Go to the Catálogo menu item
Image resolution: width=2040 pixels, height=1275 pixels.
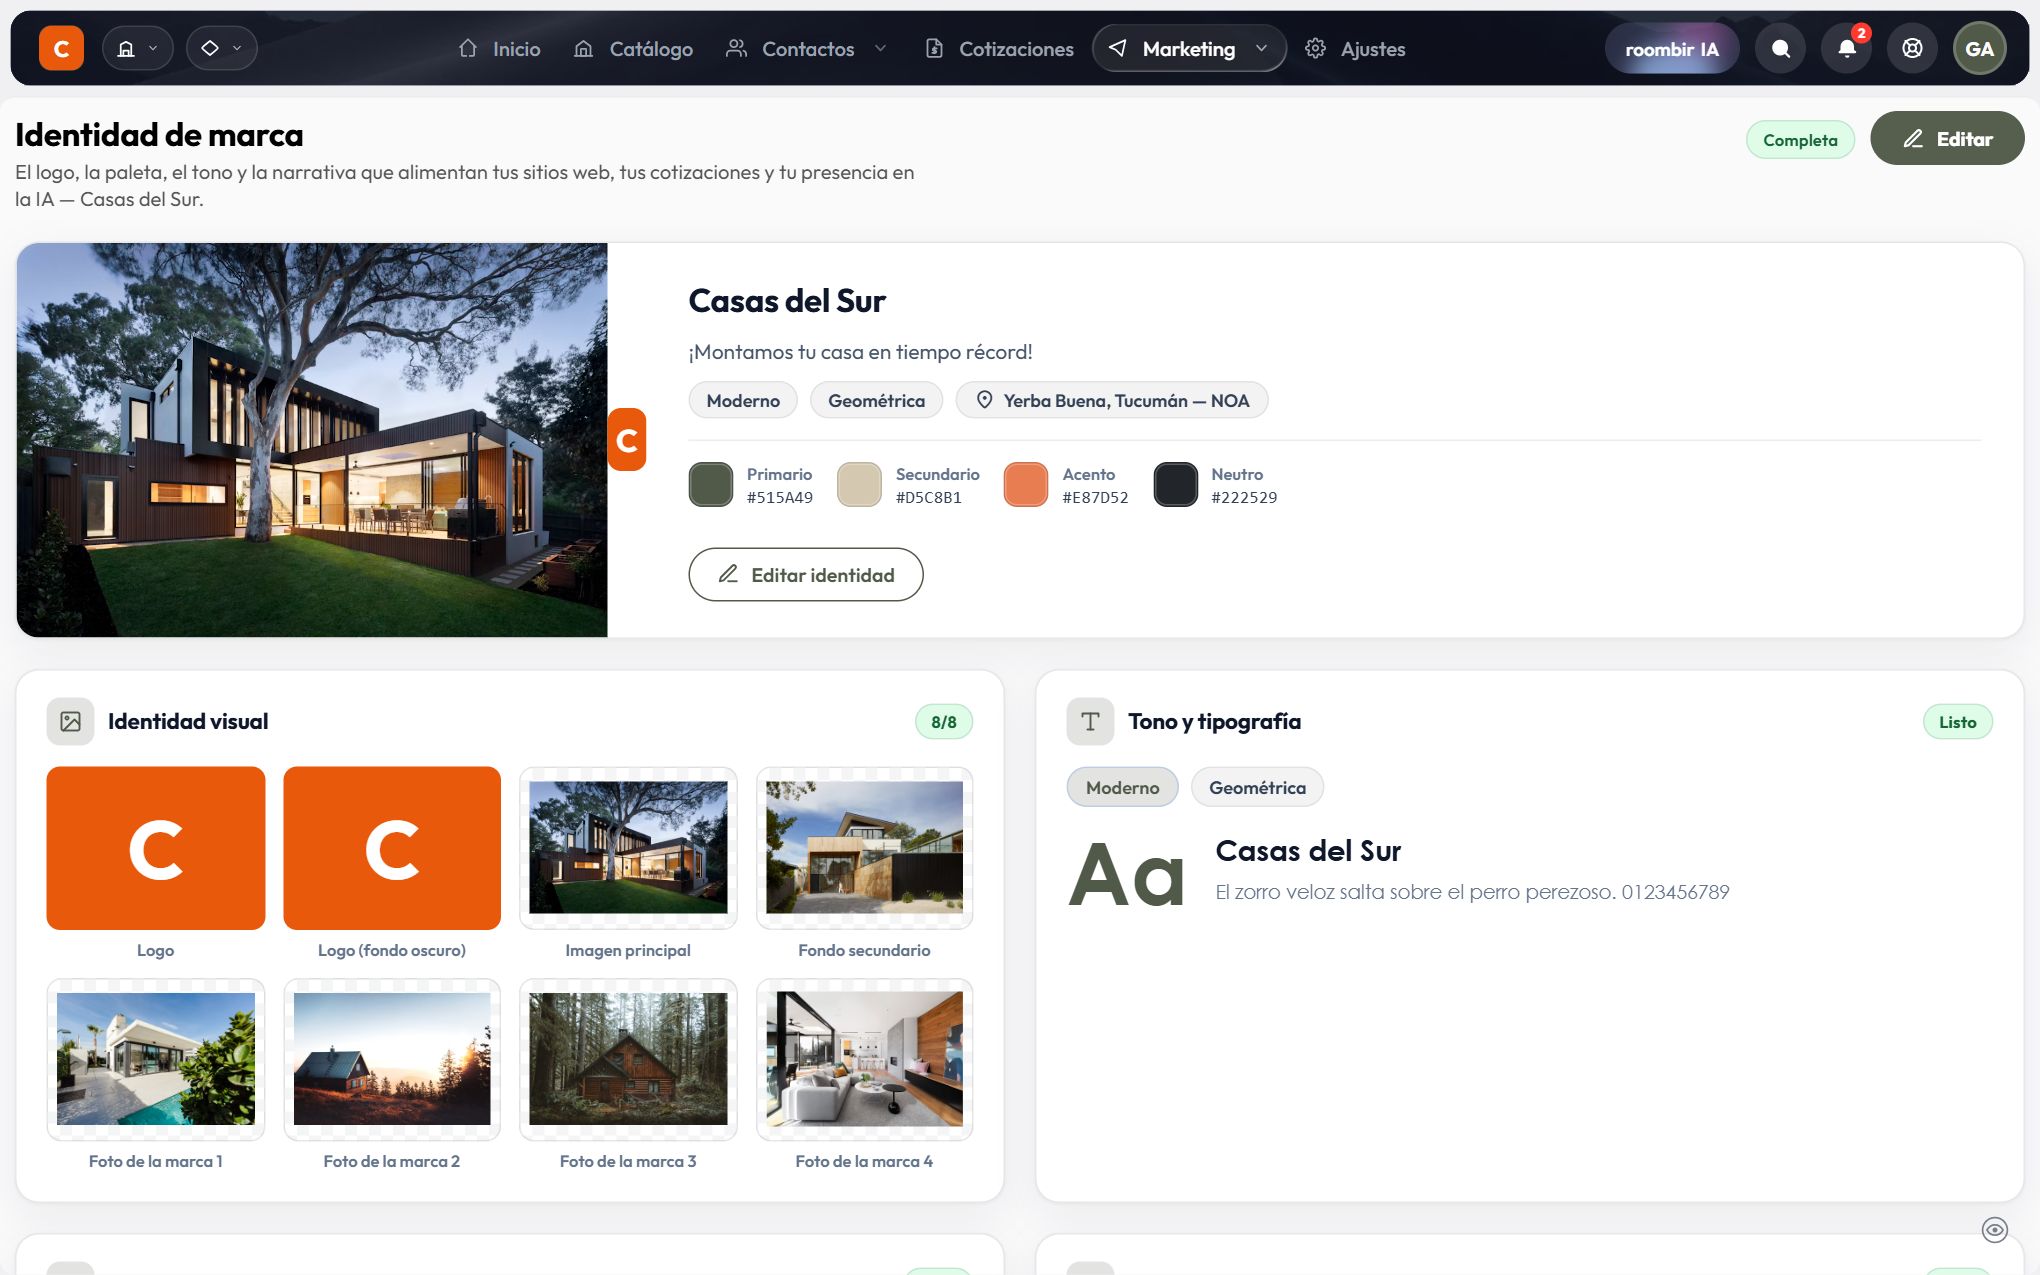click(x=633, y=48)
